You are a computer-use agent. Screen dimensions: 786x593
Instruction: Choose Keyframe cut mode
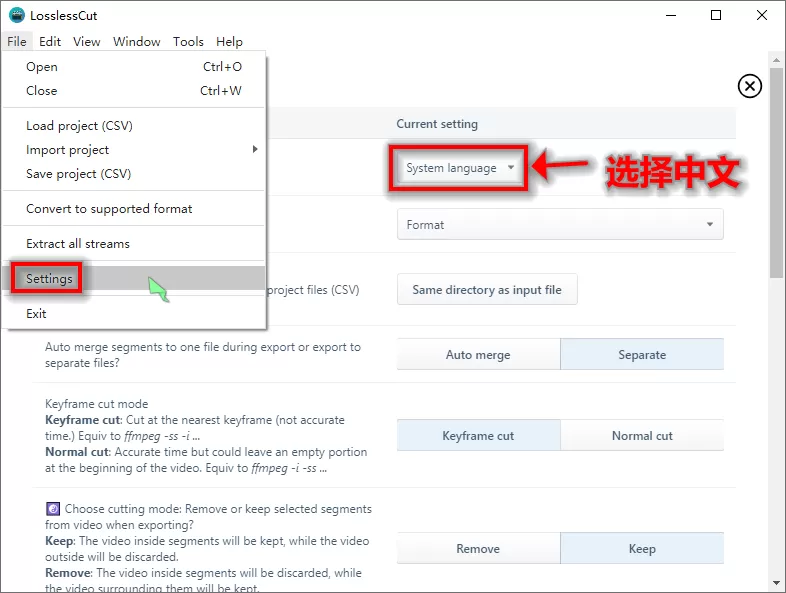click(478, 436)
